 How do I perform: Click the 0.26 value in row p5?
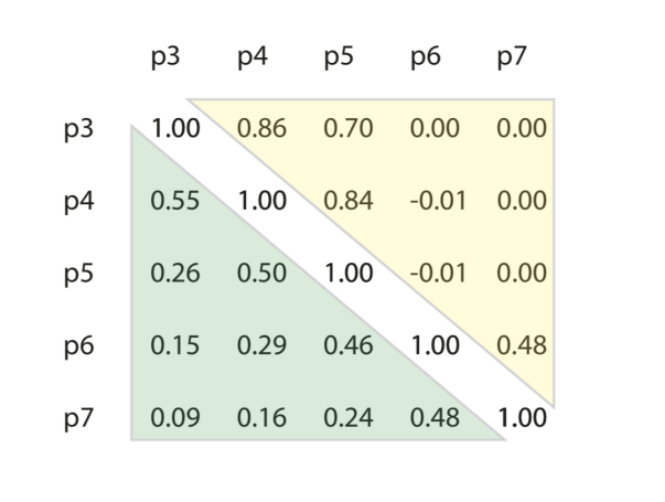point(175,273)
